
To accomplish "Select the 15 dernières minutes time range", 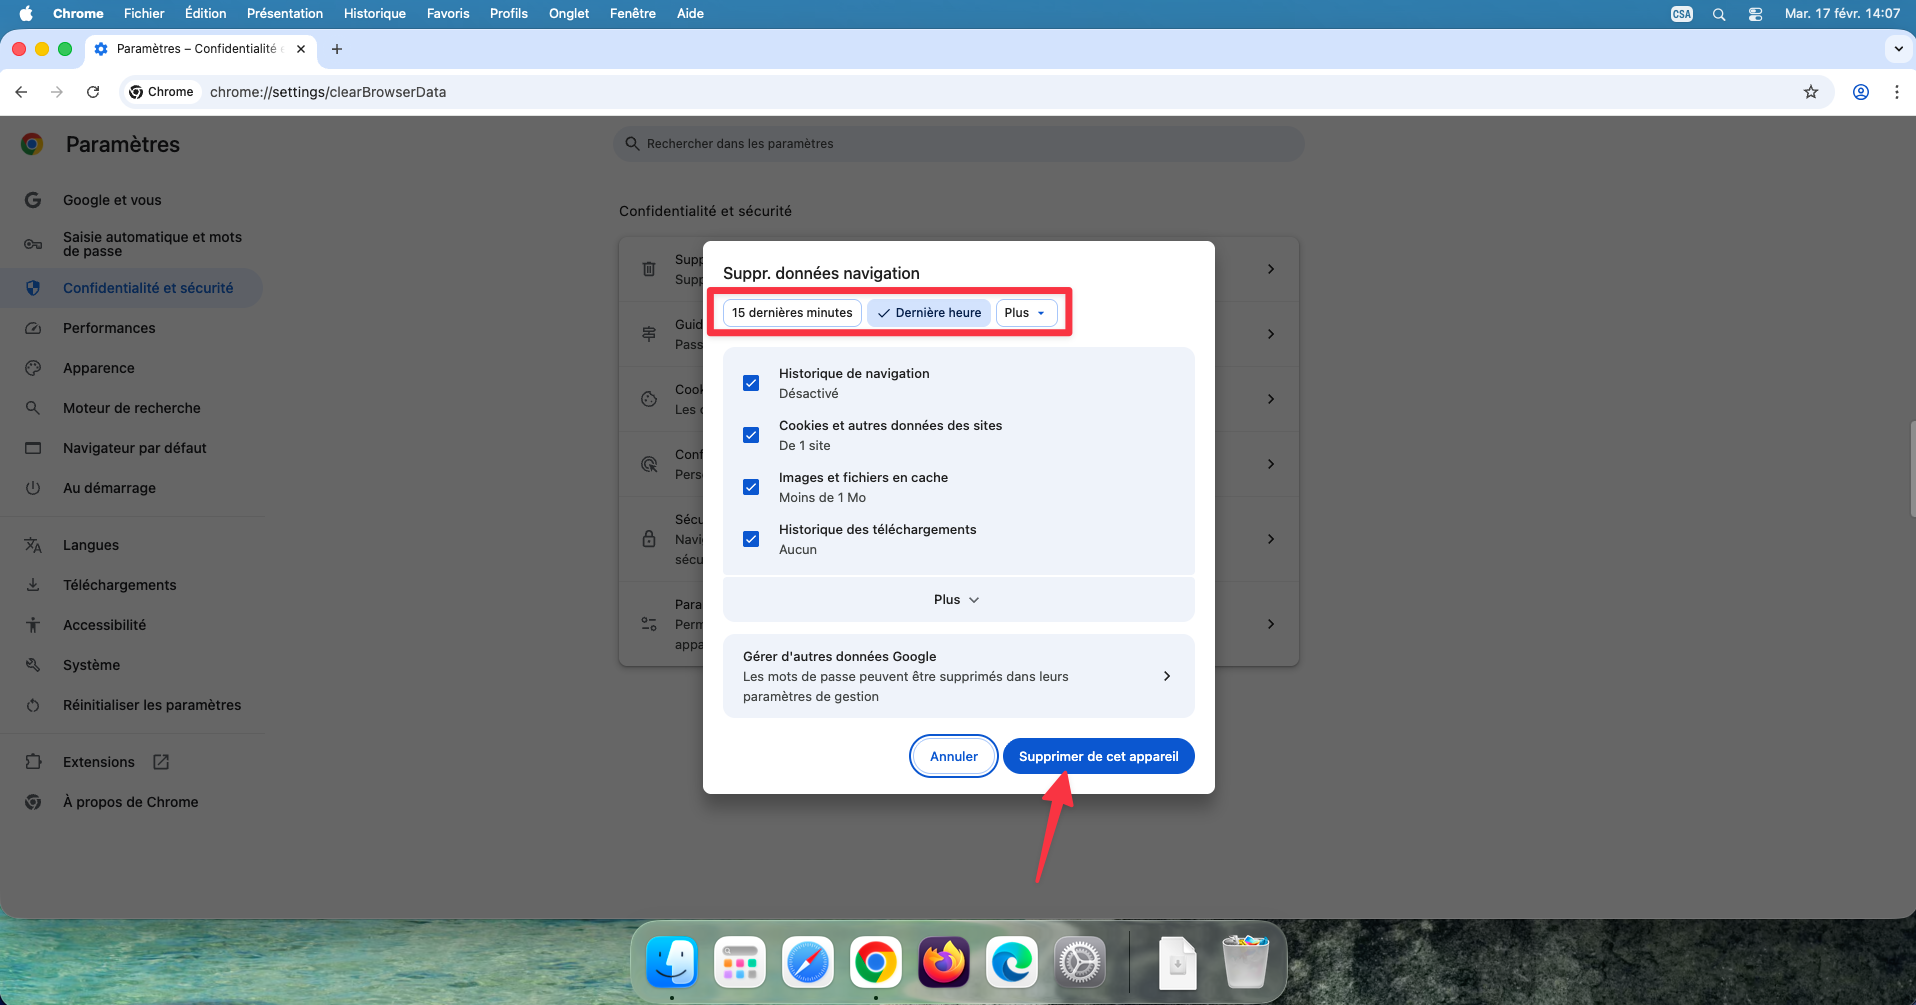I will point(792,313).
